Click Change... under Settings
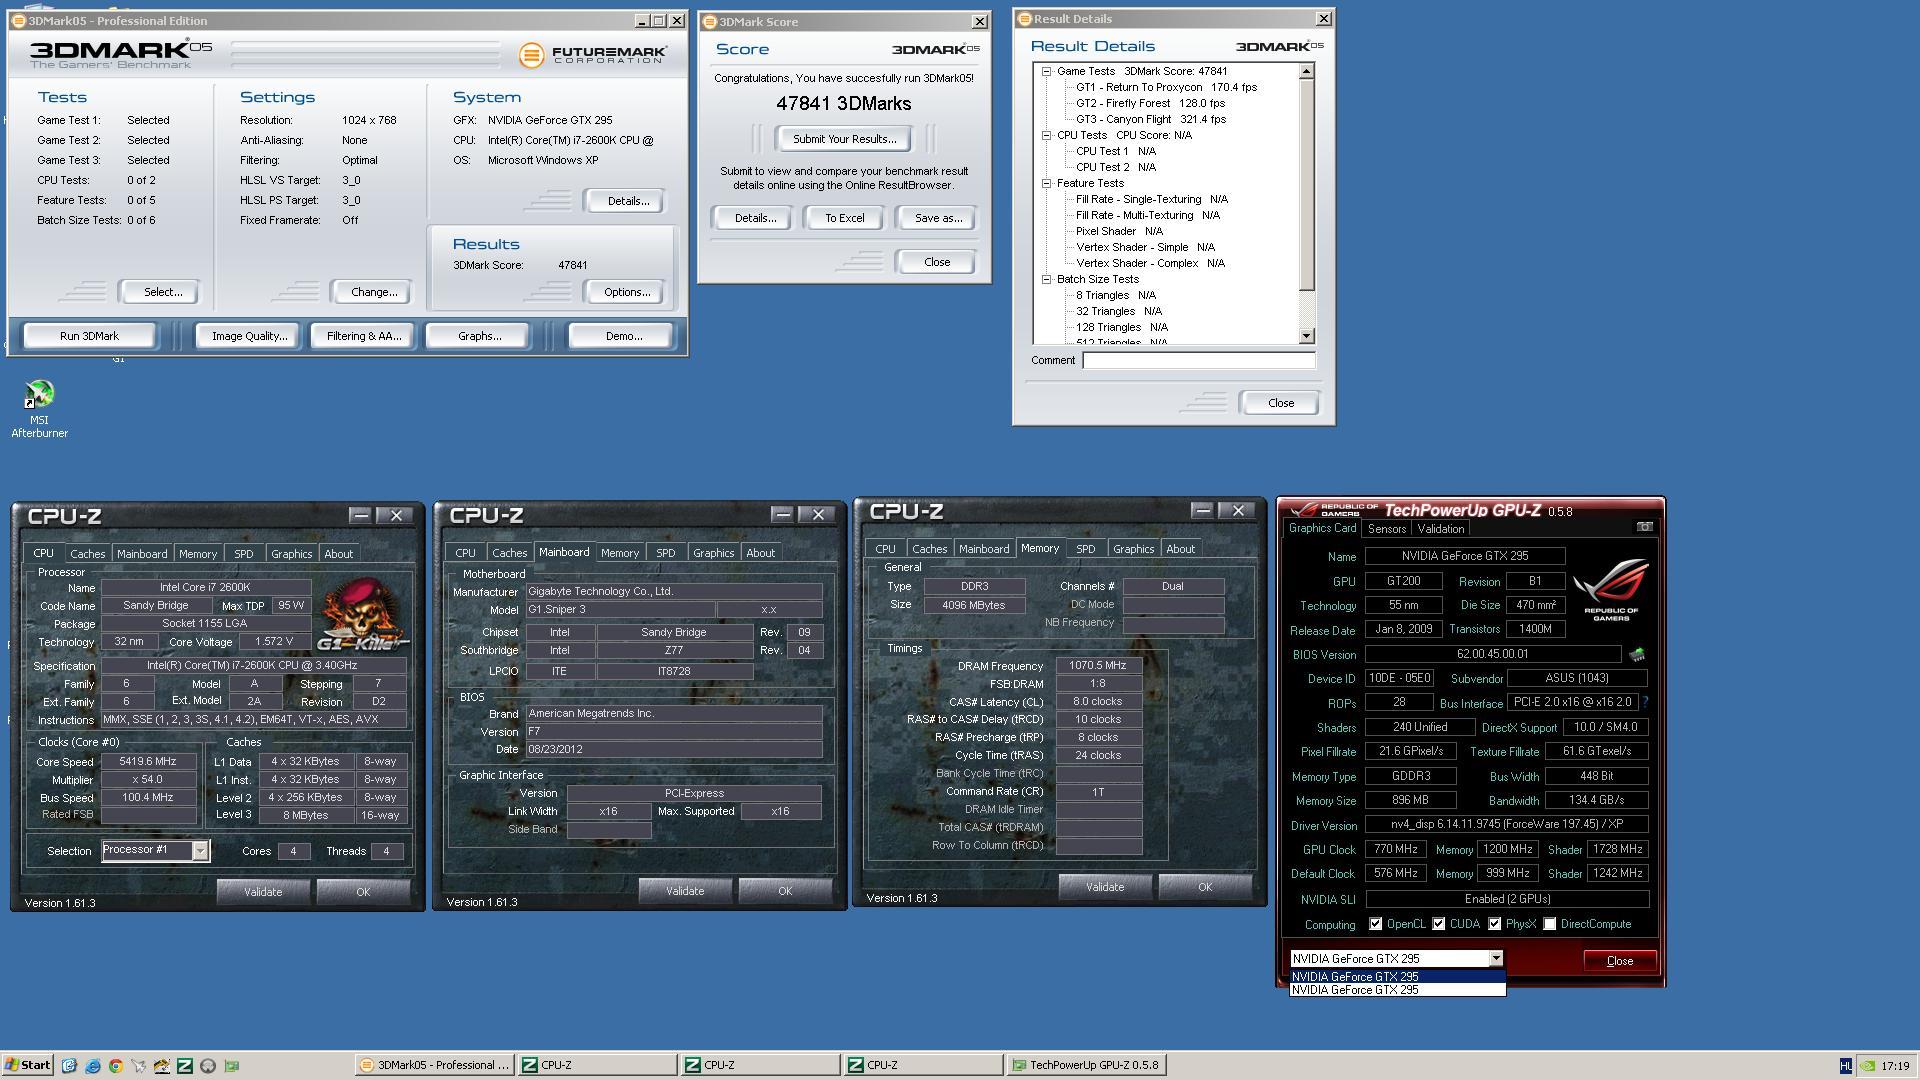Viewport: 1920px width, 1080px height. coord(374,292)
